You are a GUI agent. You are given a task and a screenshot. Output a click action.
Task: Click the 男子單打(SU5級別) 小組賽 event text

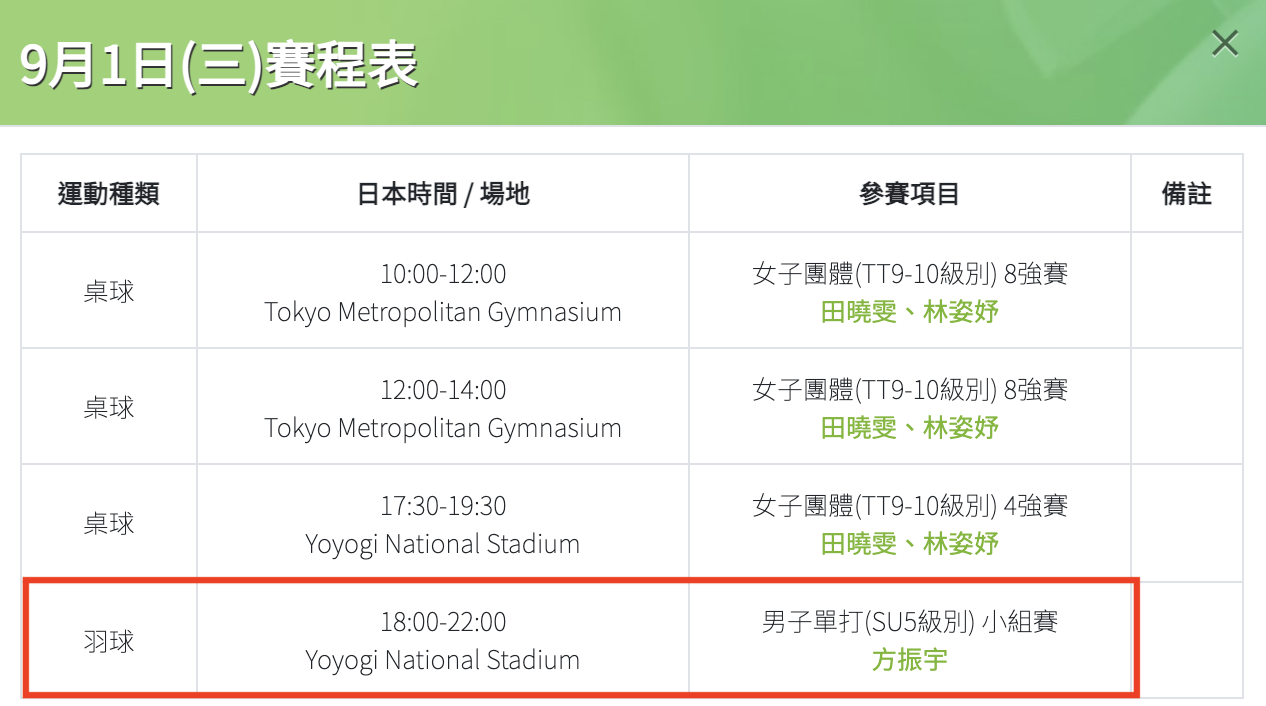click(x=909, y=622)
